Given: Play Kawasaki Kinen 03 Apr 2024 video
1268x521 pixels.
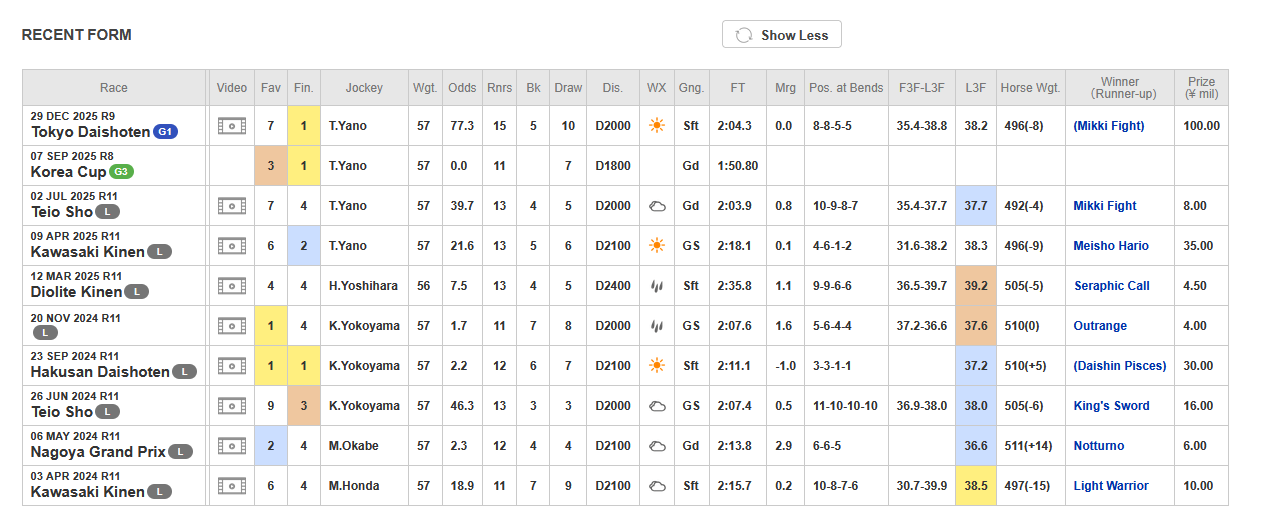Looking at the screenshot, I should click(x=231, y=486).
